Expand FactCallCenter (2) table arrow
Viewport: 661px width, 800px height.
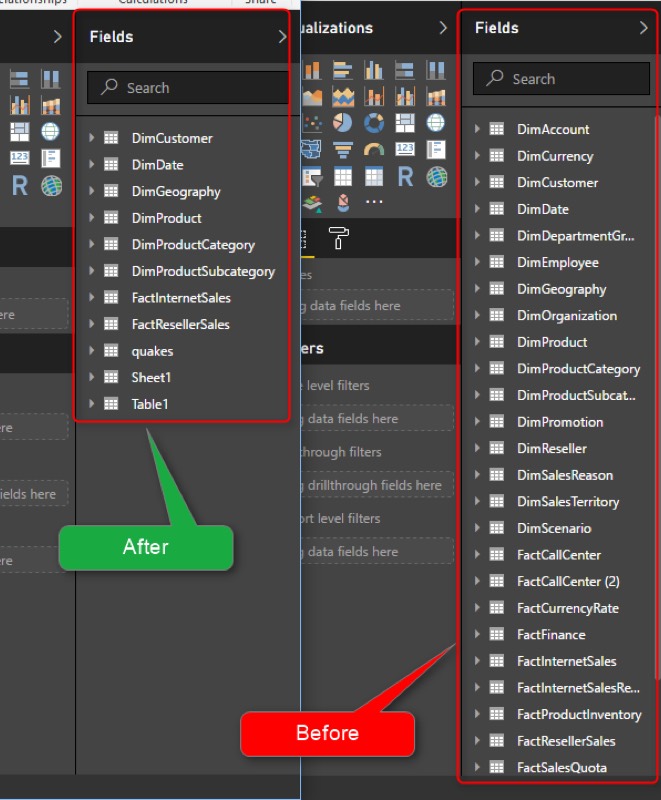click(x=477, y=581)
